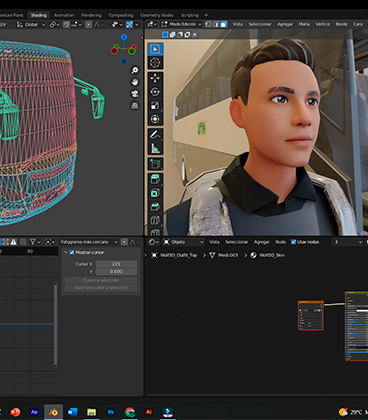Click the zoom magnifier in left viewport
Viewport: 368px width, 420px height.
click(x=134, y=70)
